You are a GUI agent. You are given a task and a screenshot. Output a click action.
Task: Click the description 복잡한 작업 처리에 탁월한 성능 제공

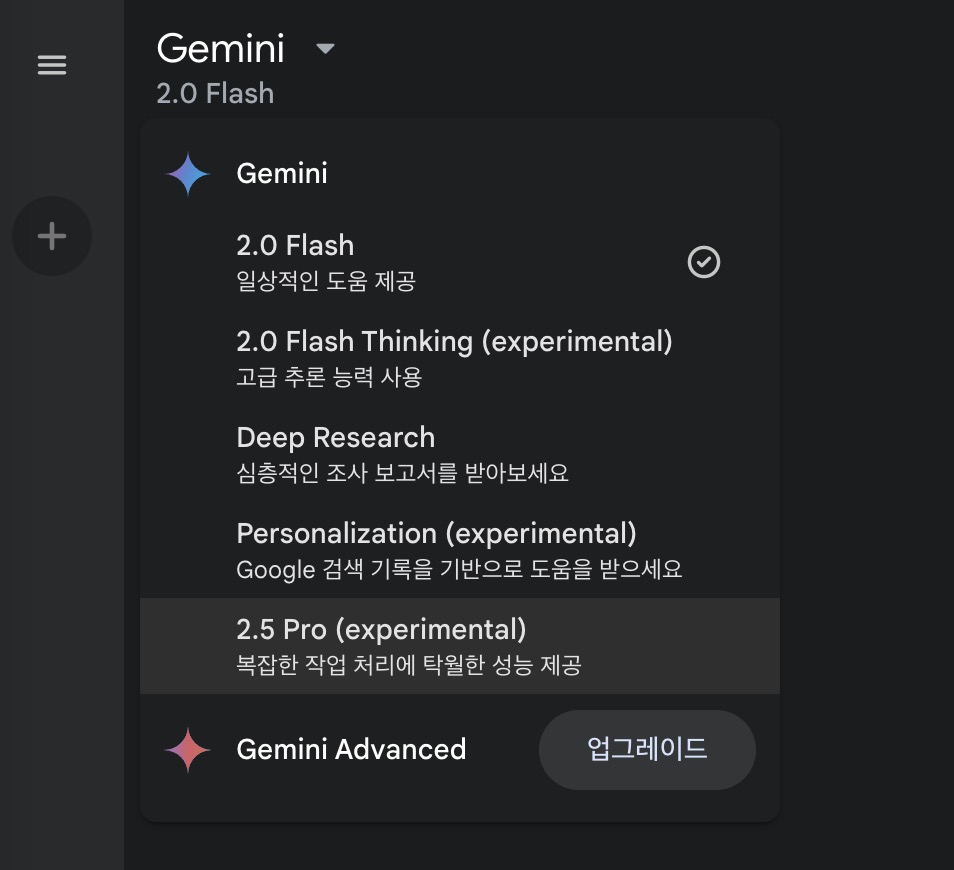(x=409, y=664)
